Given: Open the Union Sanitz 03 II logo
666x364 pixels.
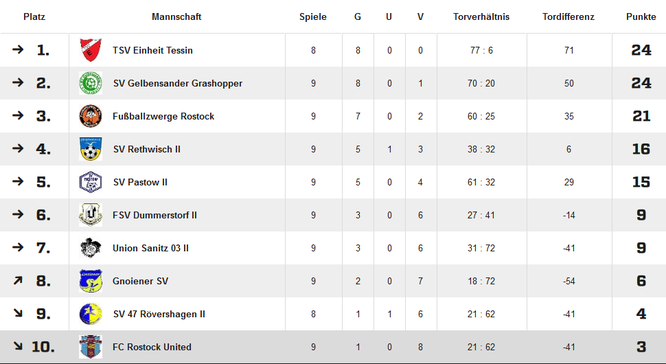Looking at the screenshot, I should (x=90, y=248).
